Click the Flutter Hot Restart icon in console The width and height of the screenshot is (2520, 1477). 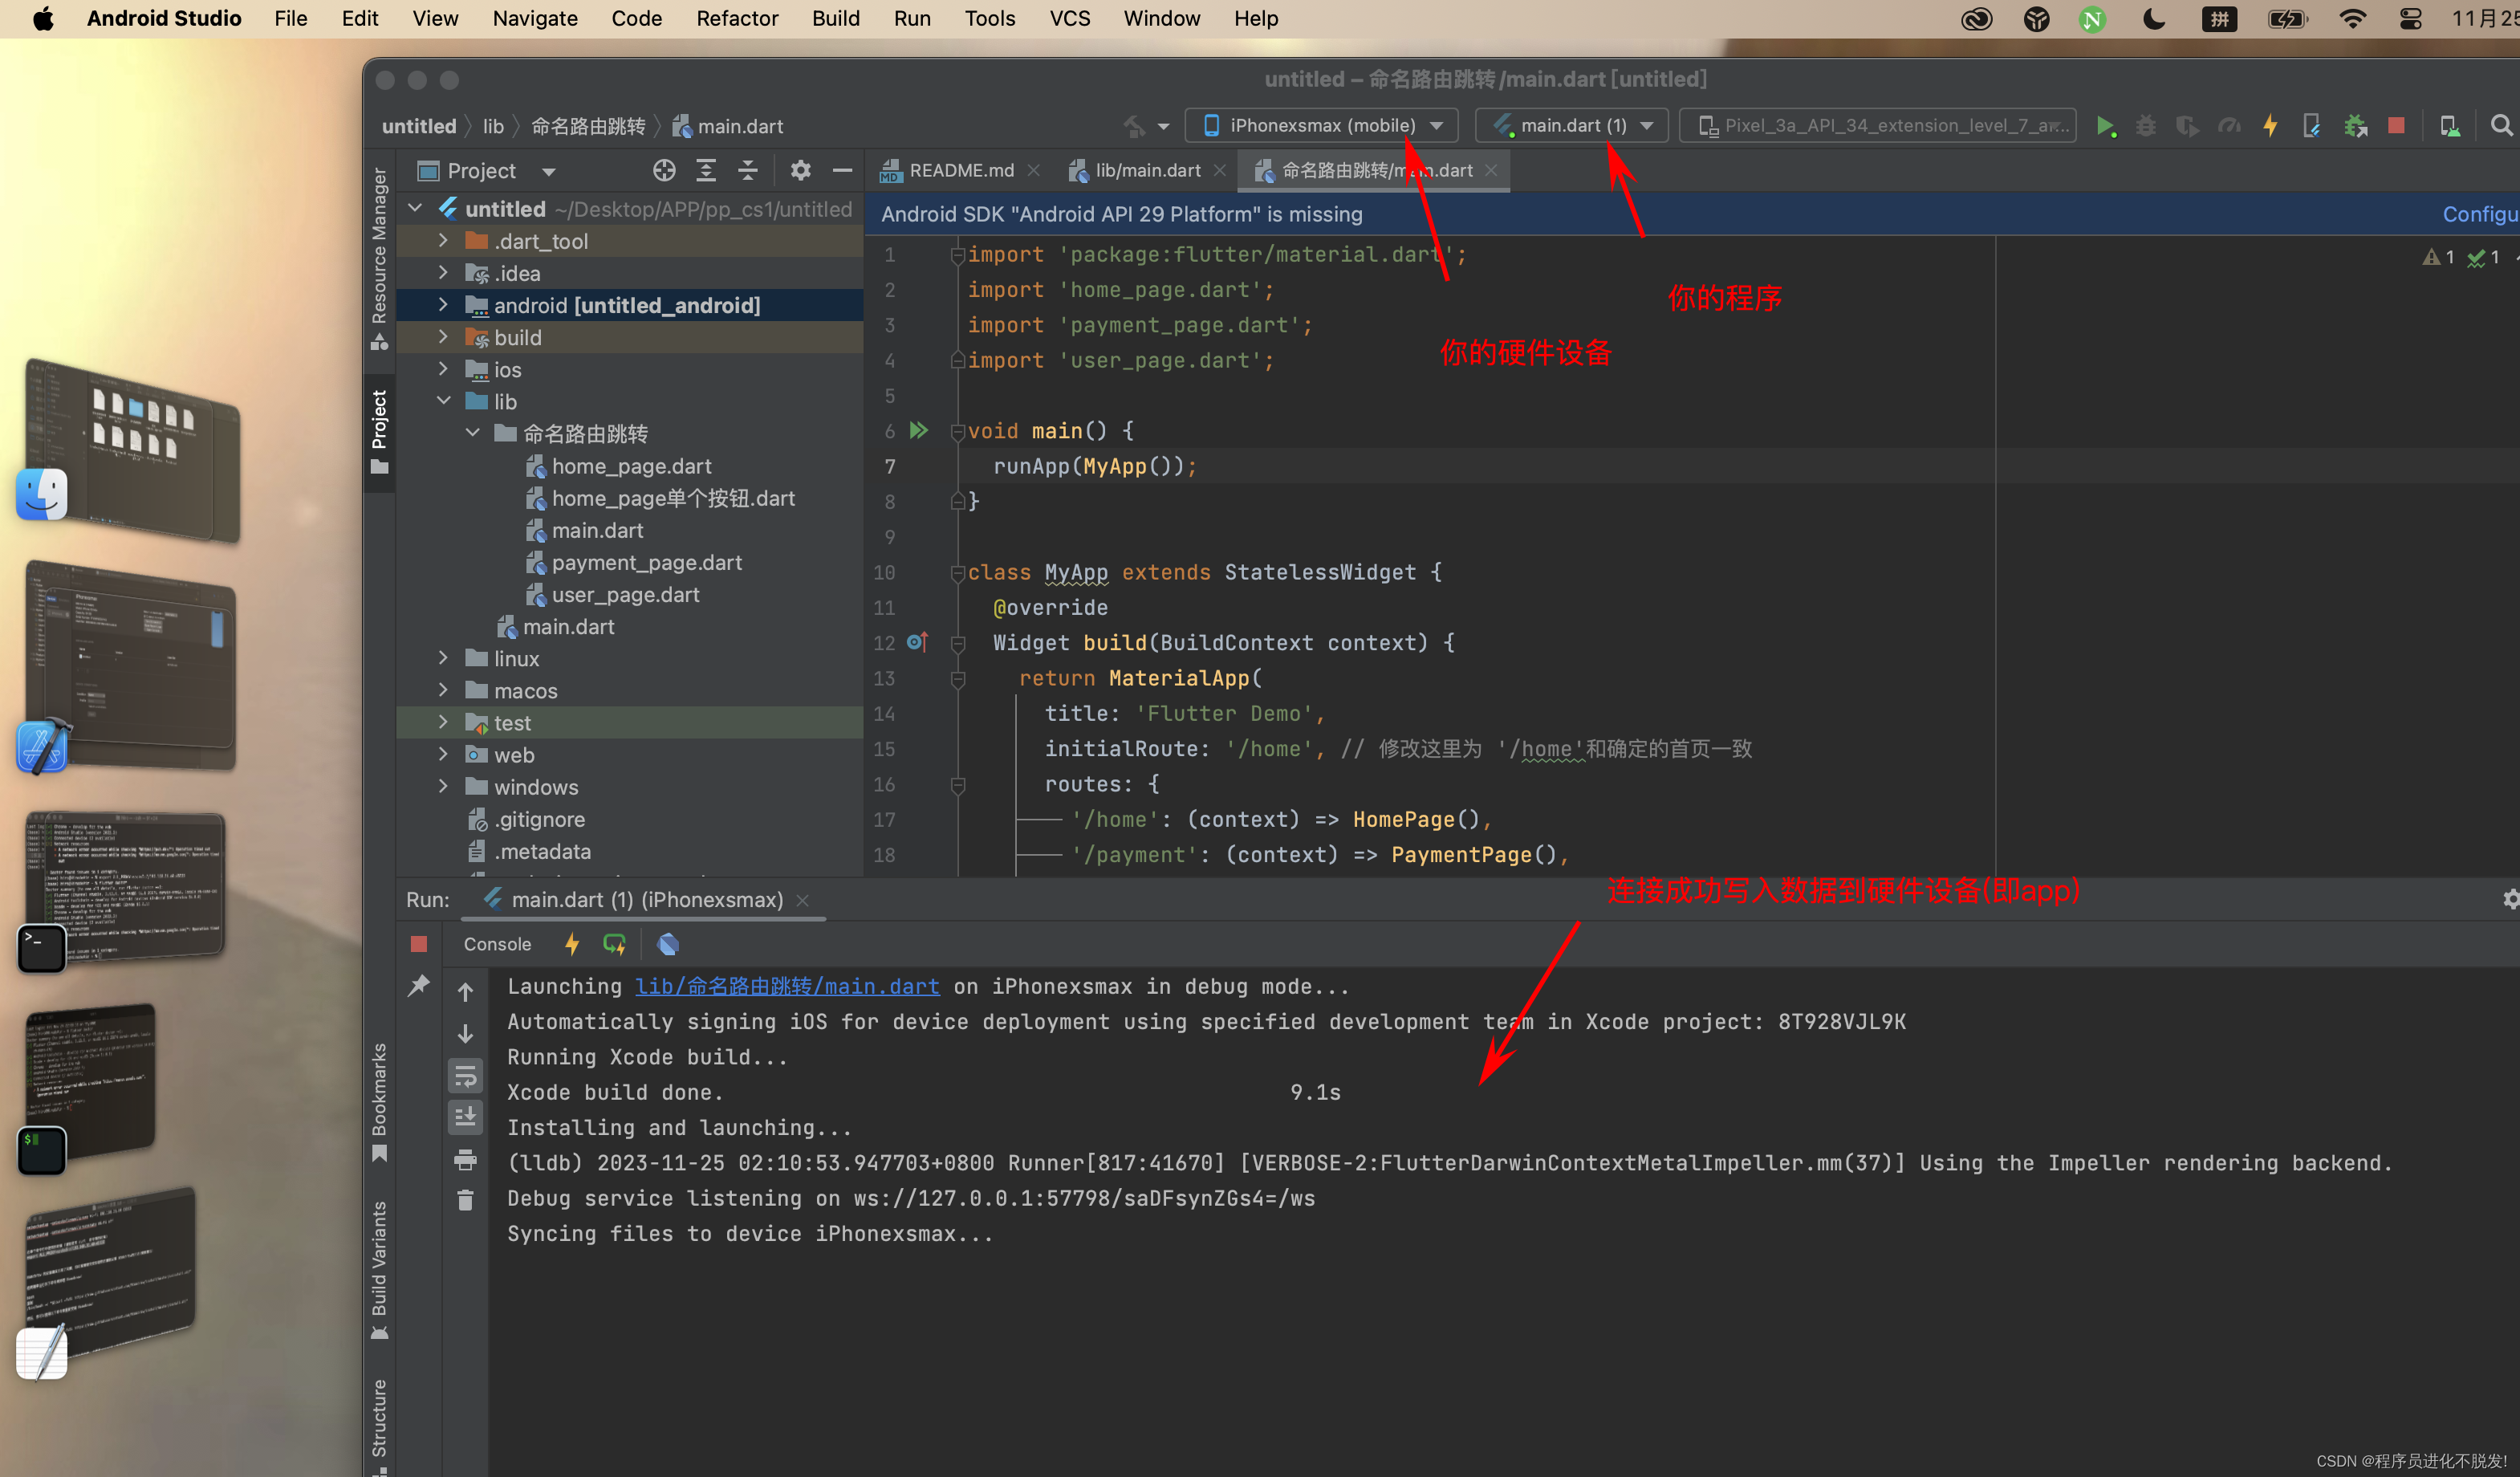pyautogui.click(x=614, y=944)
